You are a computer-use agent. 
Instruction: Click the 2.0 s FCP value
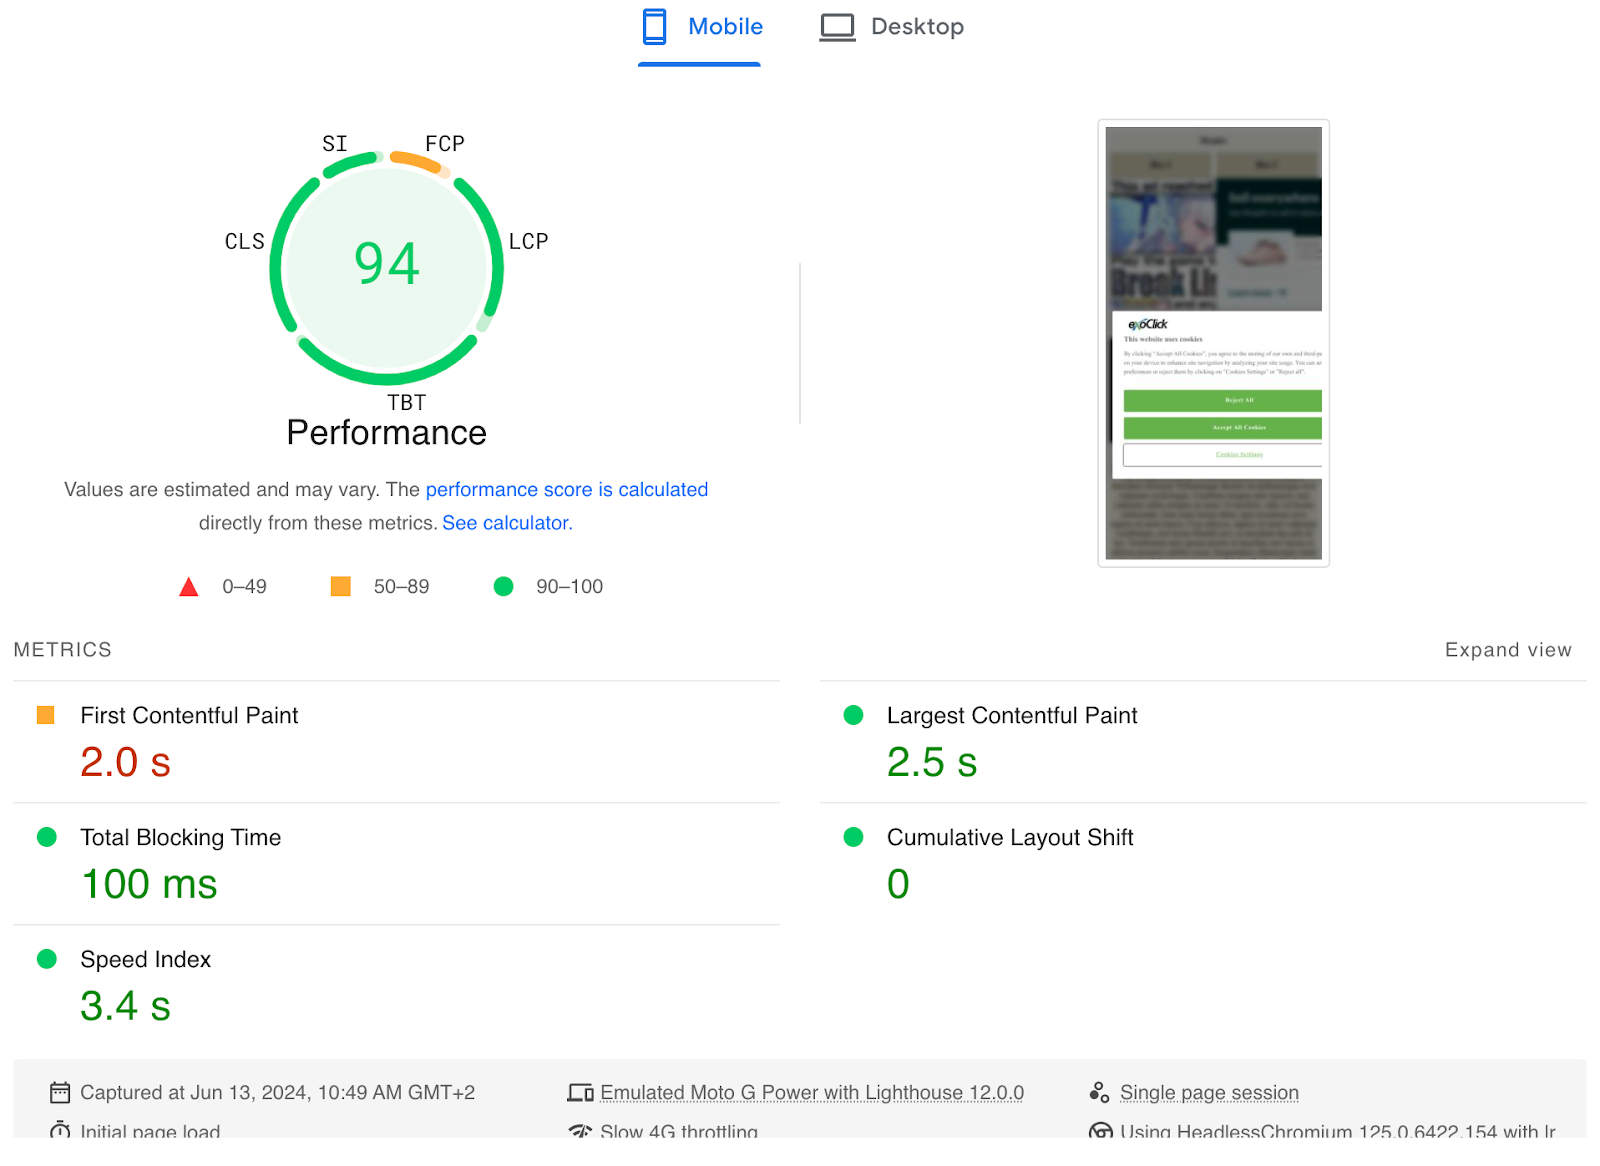pyautogui.click(x=126, y=762)
